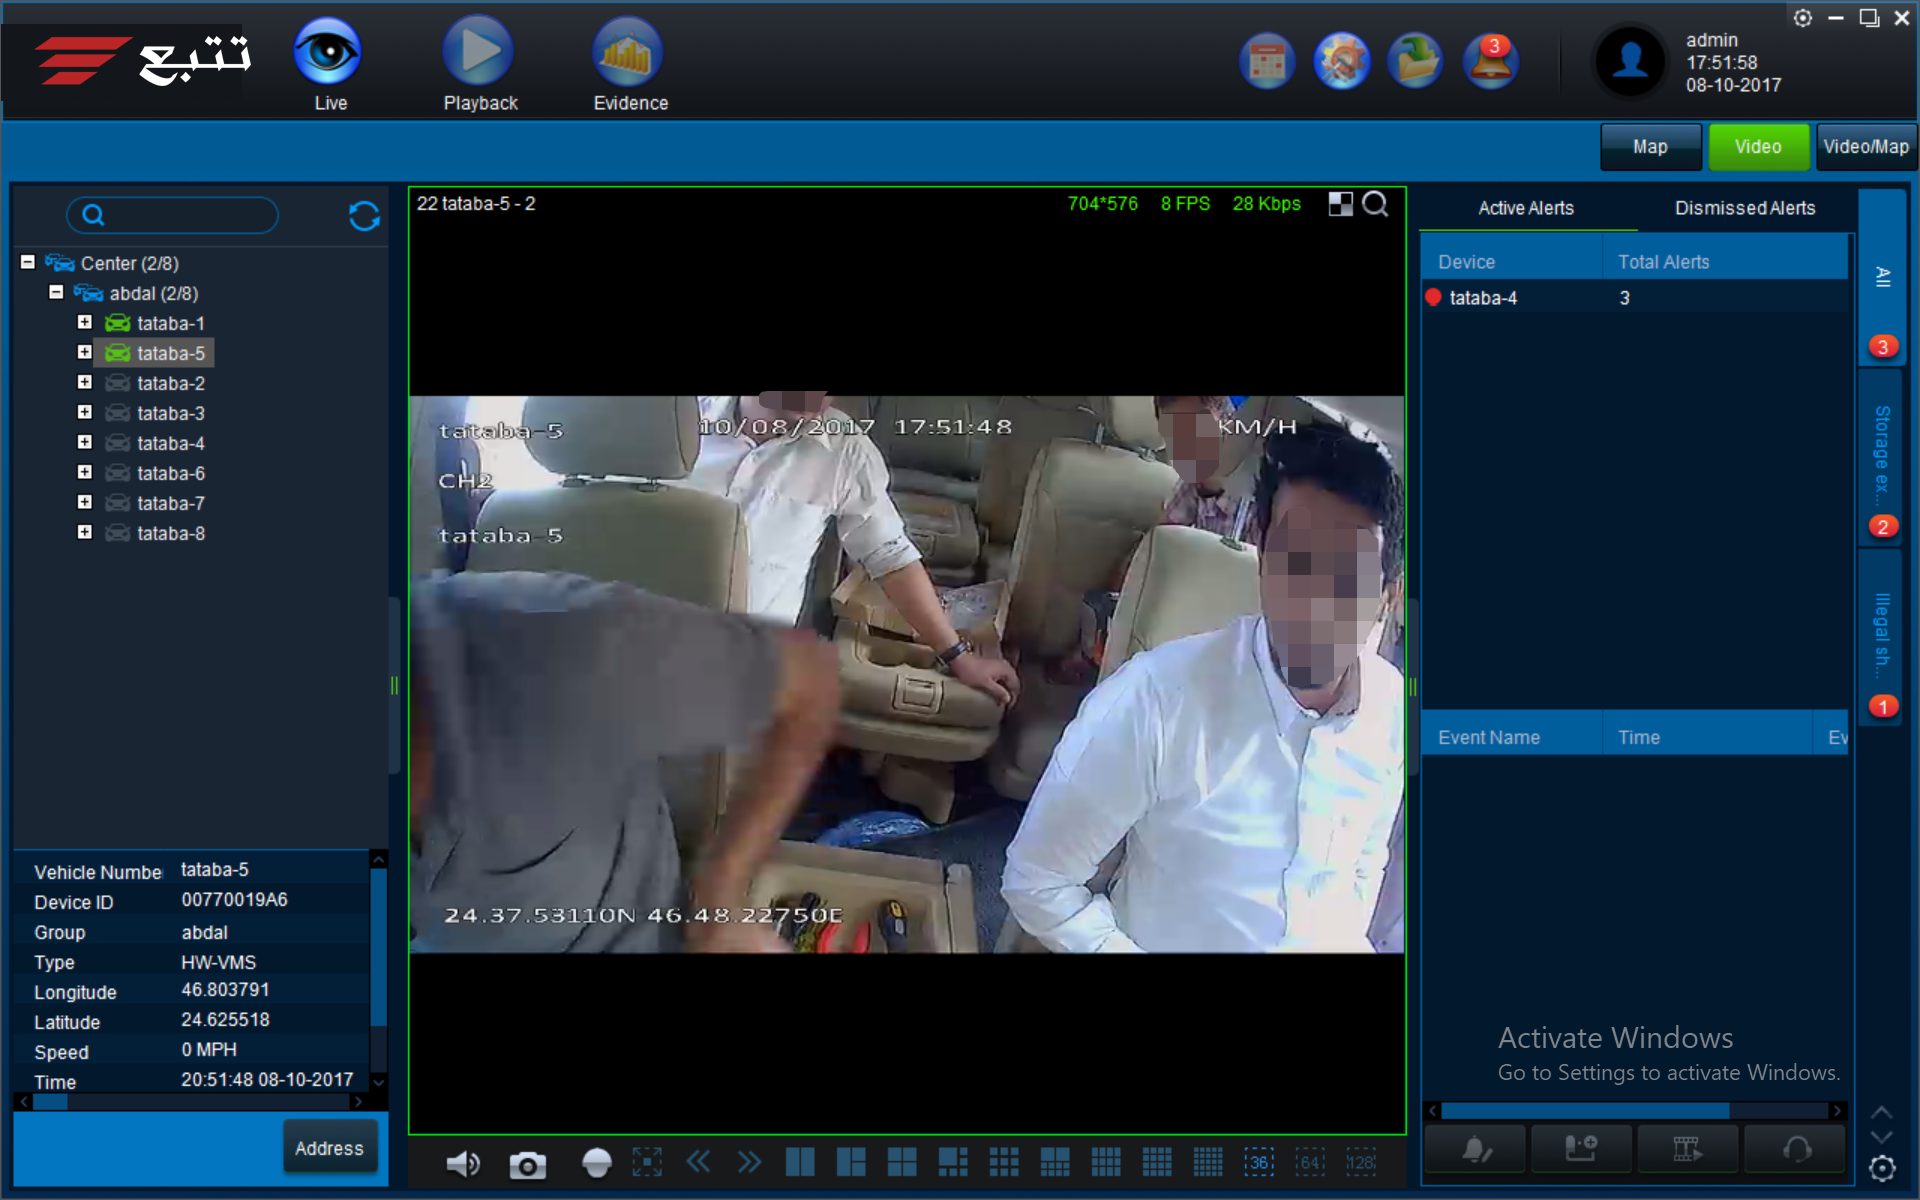Click the refresh device list icon
The image size is (1920, 1200).
click(x=364, y=215)
